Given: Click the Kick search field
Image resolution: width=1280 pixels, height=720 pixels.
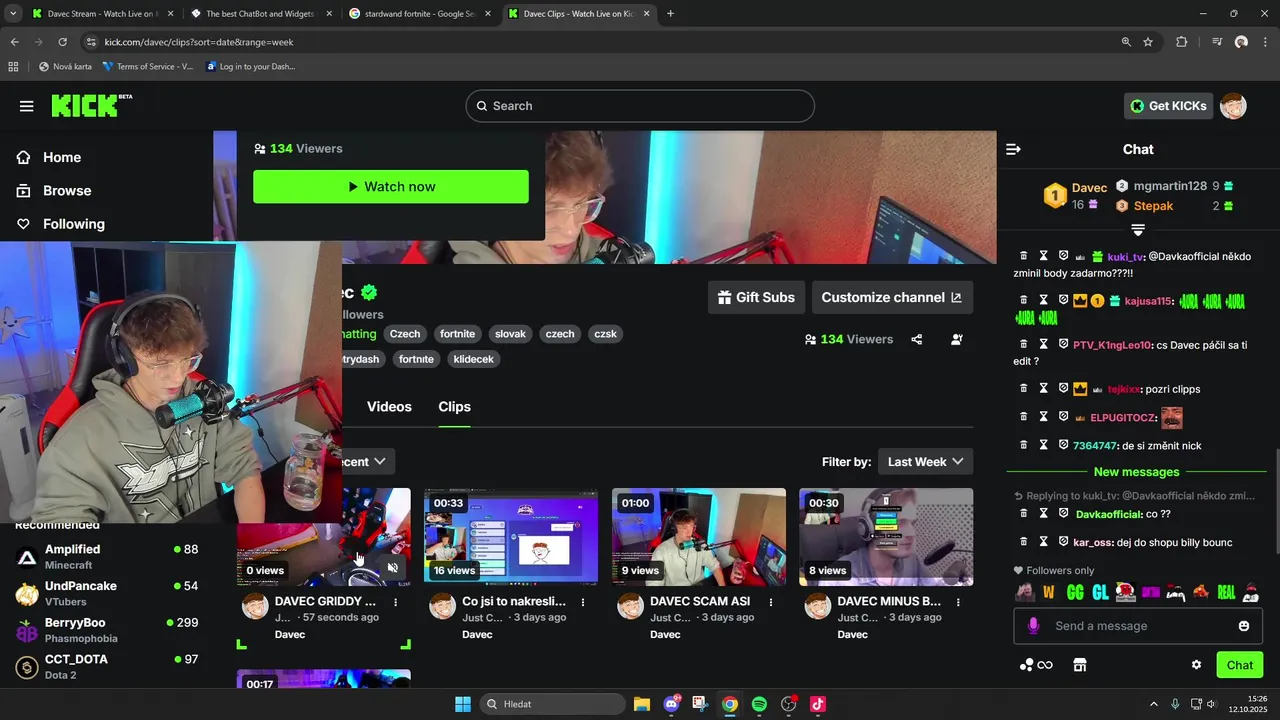Looking at the screenshot, I should 640,106.
